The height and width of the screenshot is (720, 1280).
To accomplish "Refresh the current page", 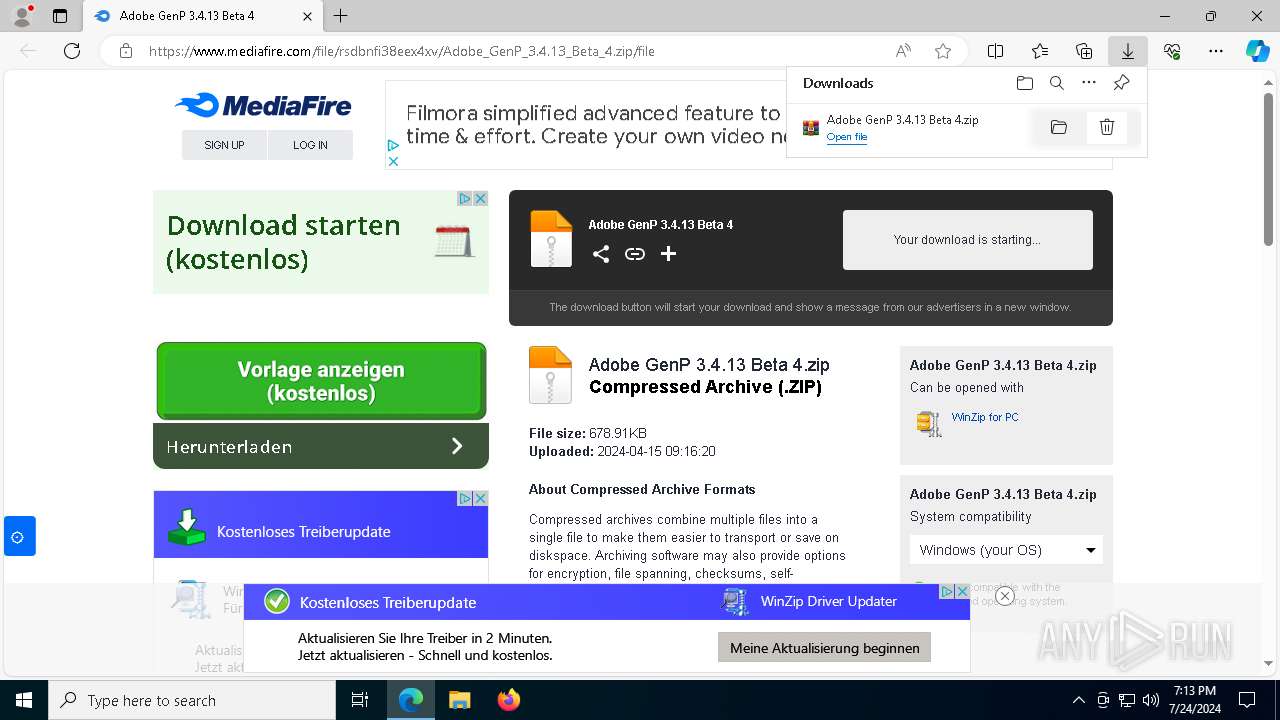I will tap(72, 51).
